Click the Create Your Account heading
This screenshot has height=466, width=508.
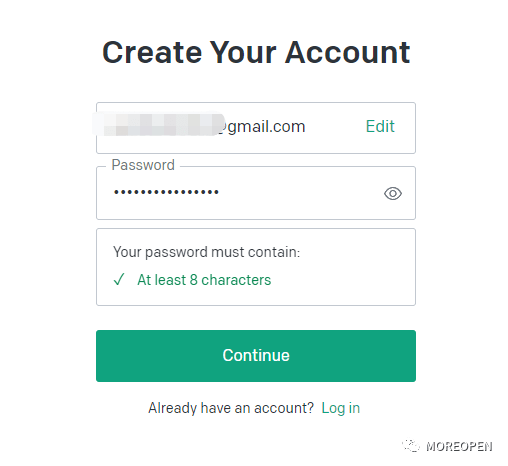[256, 52]
